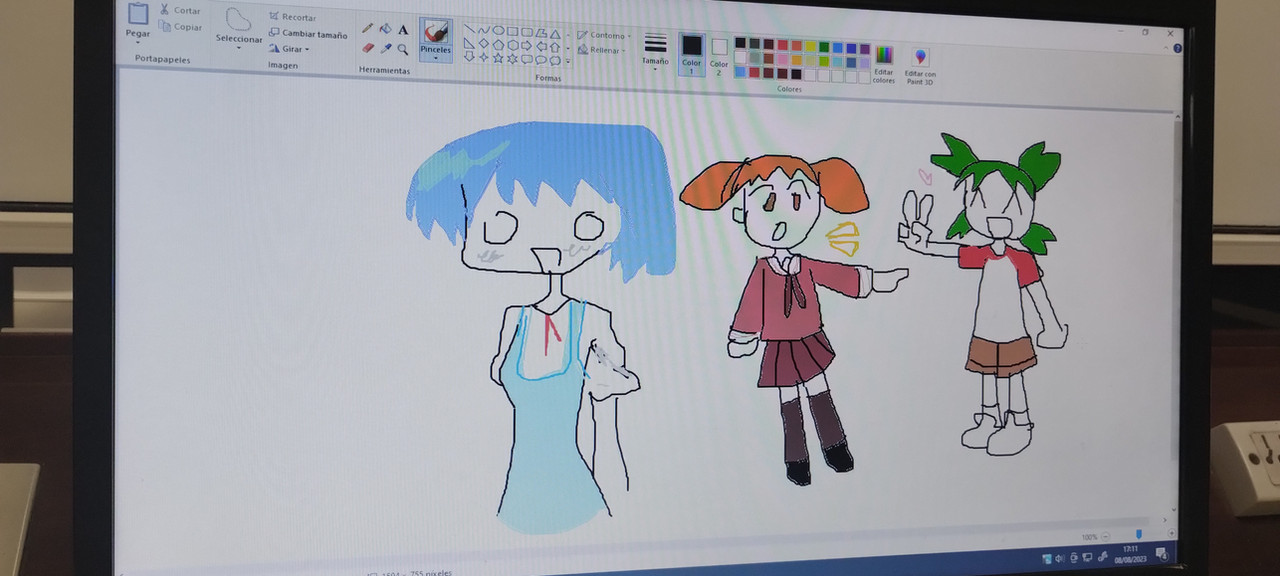Image resolution: width=1280 pixels, height=576 pixels.
Task: Select the Pentagon shape
Action: point(498,45)
